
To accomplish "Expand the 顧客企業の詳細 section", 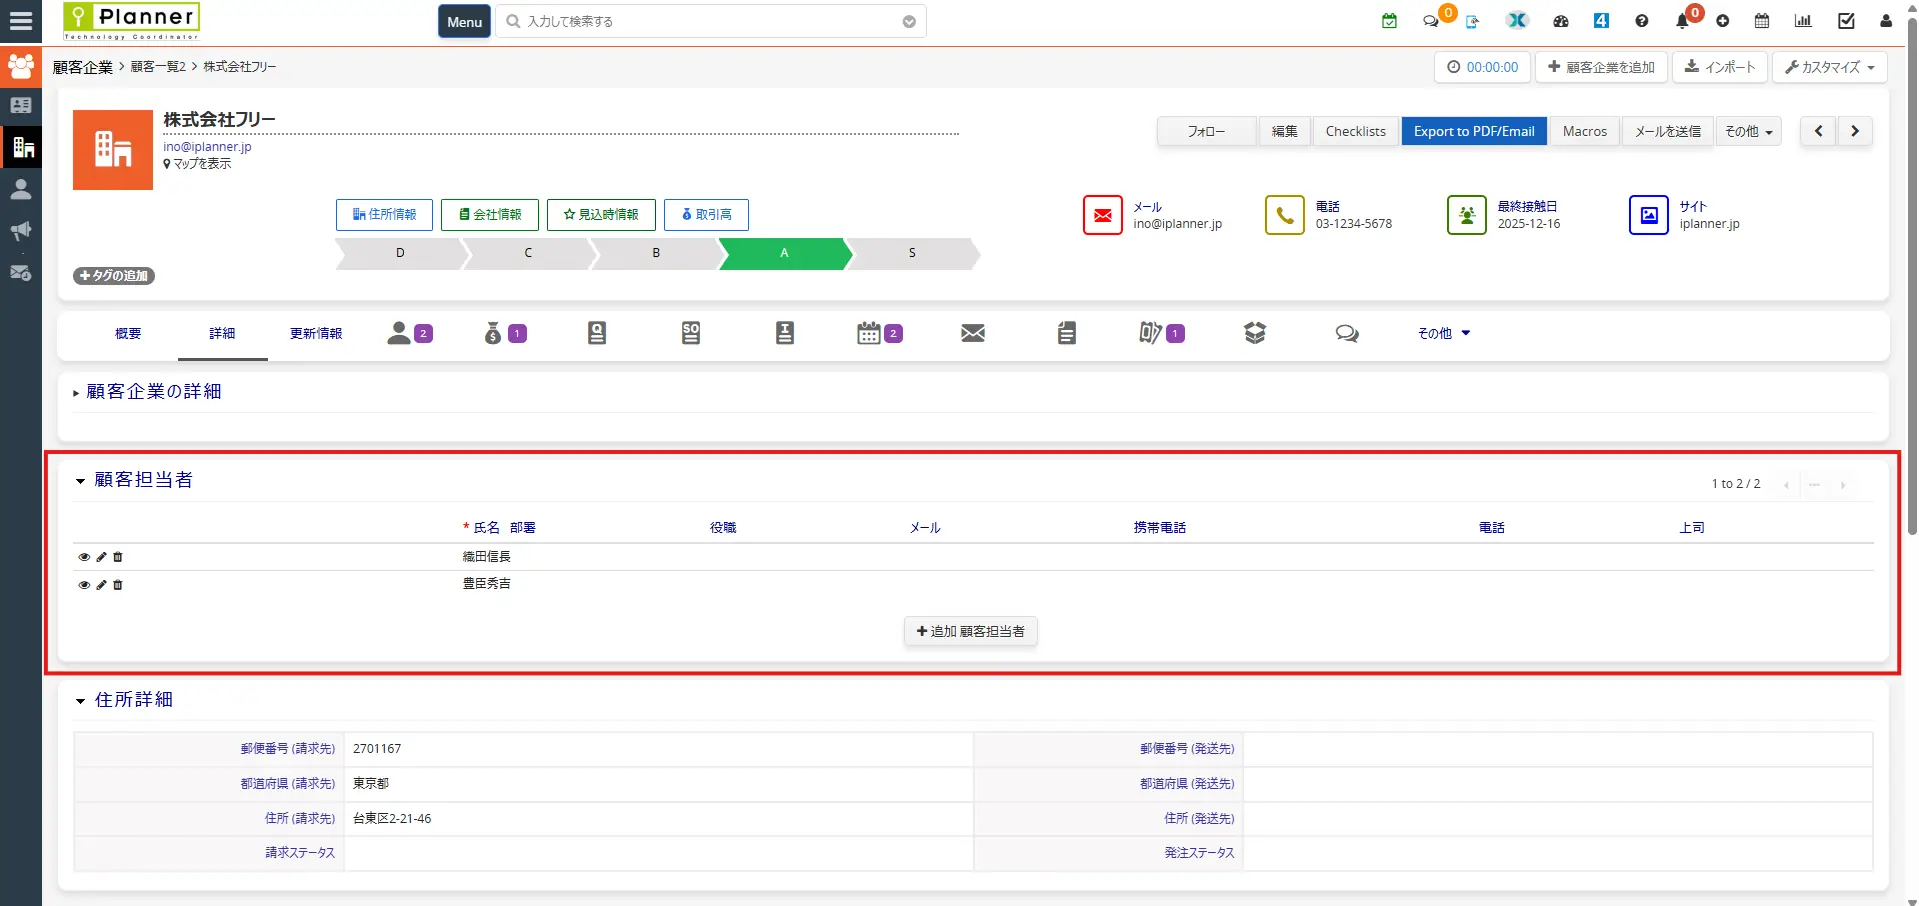I will tap(153, 392).
